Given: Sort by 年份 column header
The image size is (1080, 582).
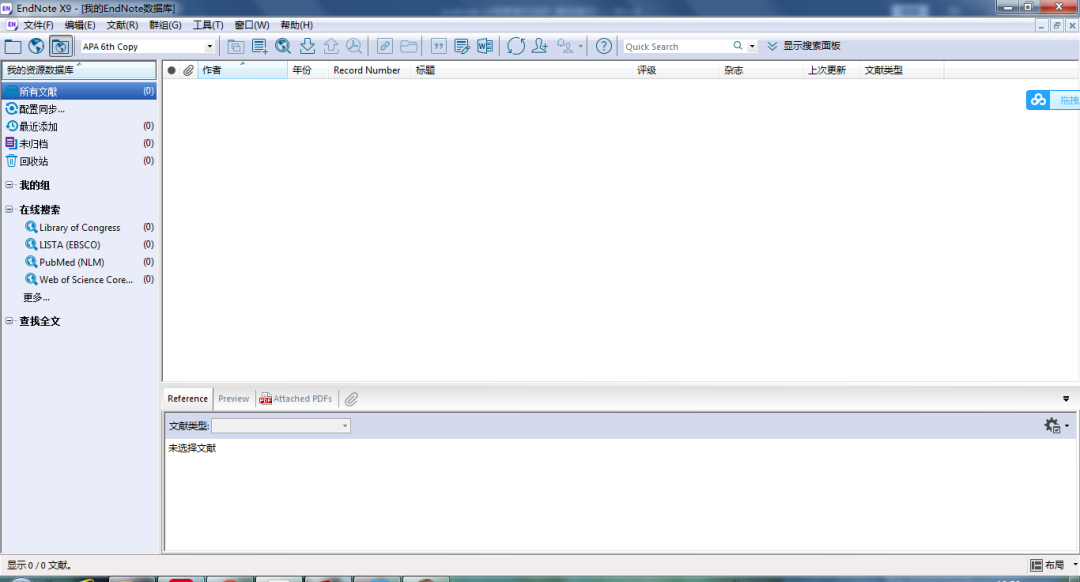Looking at the screenshot, I should pos(308,70).
